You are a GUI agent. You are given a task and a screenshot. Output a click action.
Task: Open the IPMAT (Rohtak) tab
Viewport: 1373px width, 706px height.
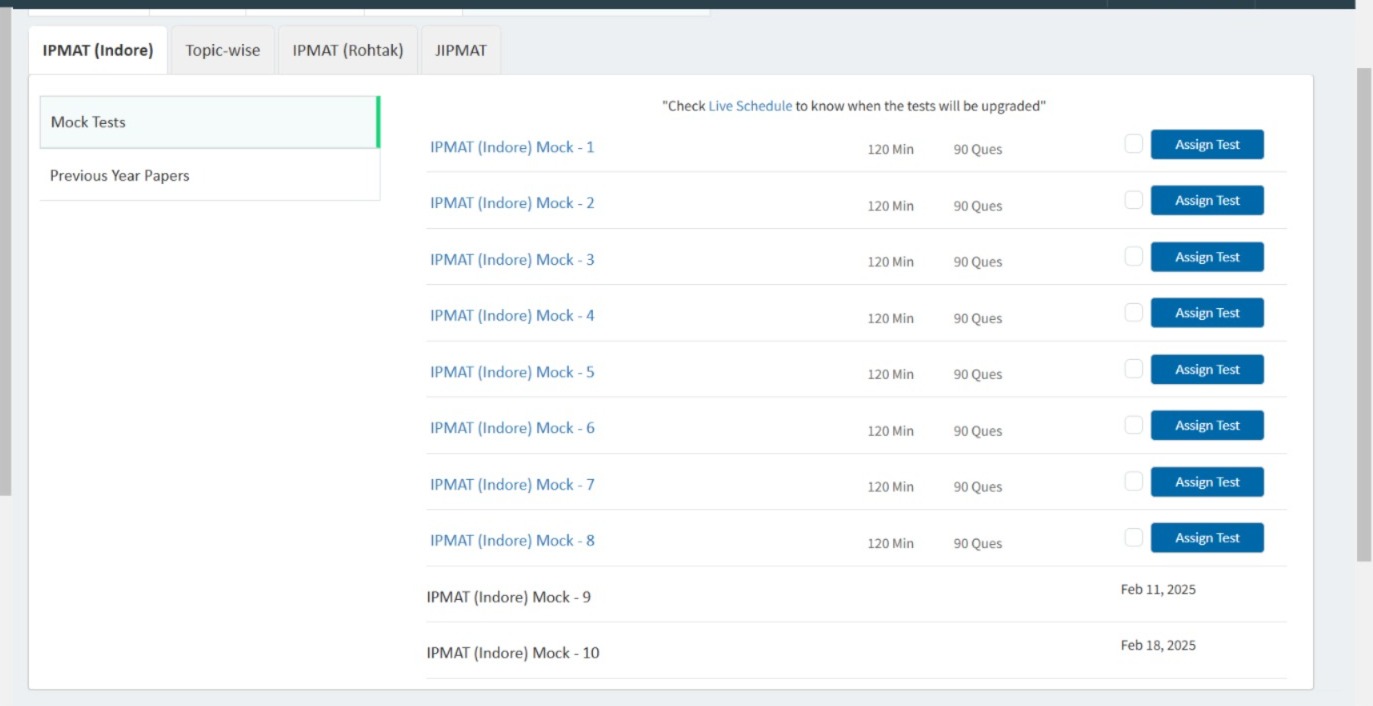click(348, 50)
